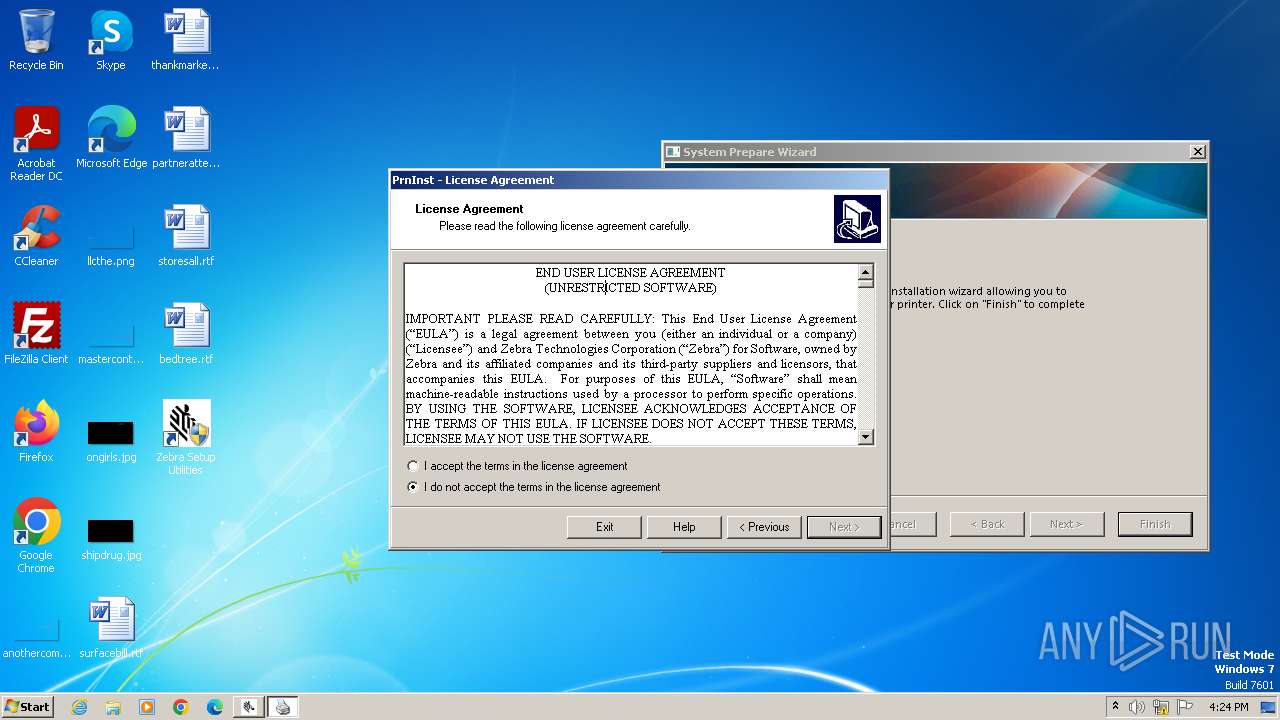Click the network status tray icon

tap(1161, 707)
